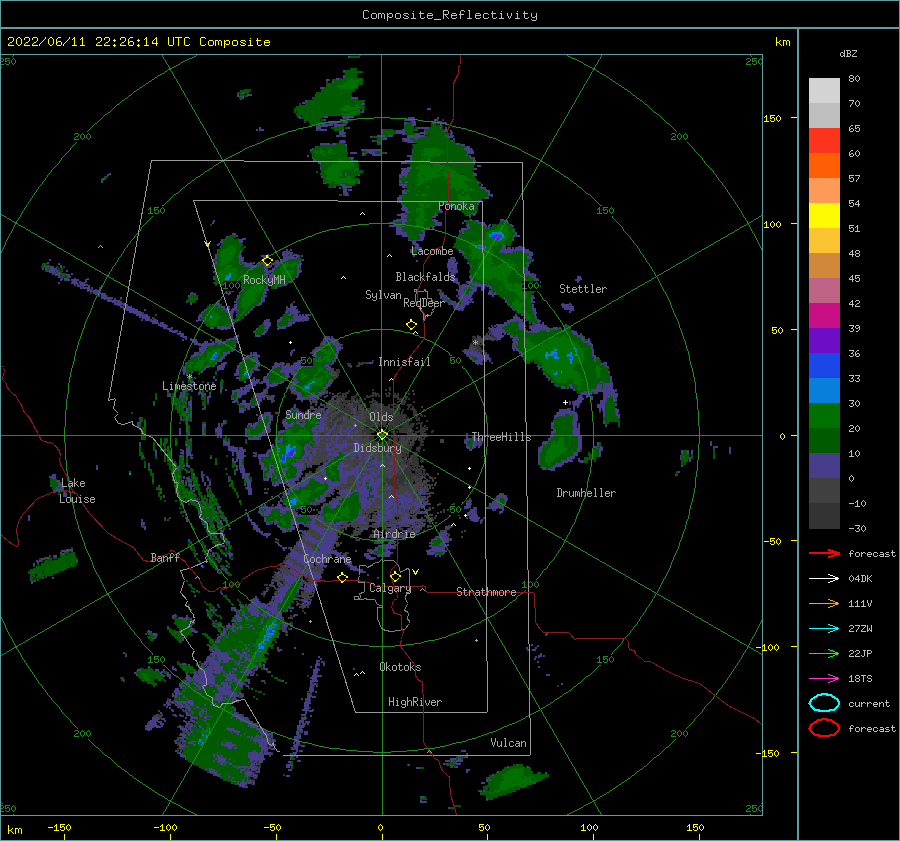This screenshot has width=900, height=841.
Task: Pick the light gray 70-80 dBZ swatch
Action: pos(824,90)
